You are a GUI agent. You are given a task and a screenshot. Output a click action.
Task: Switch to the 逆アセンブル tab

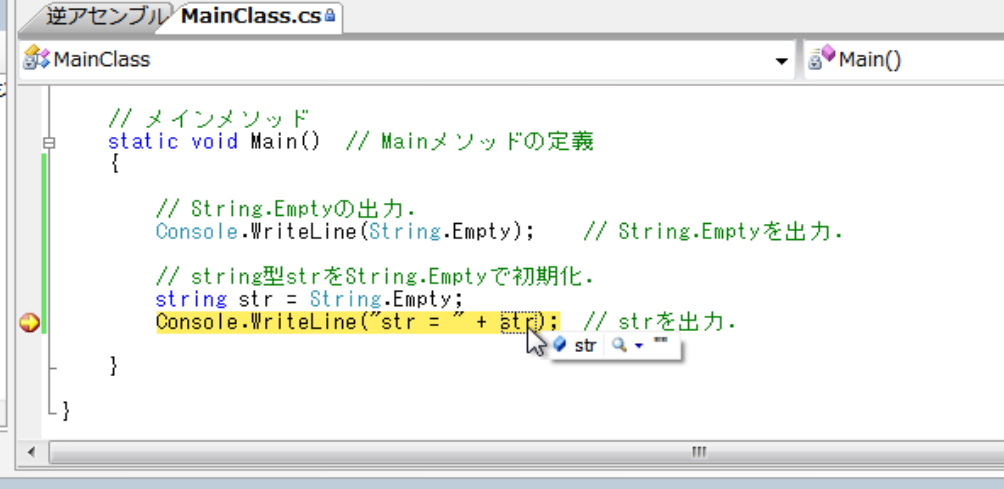coord(102,17)
